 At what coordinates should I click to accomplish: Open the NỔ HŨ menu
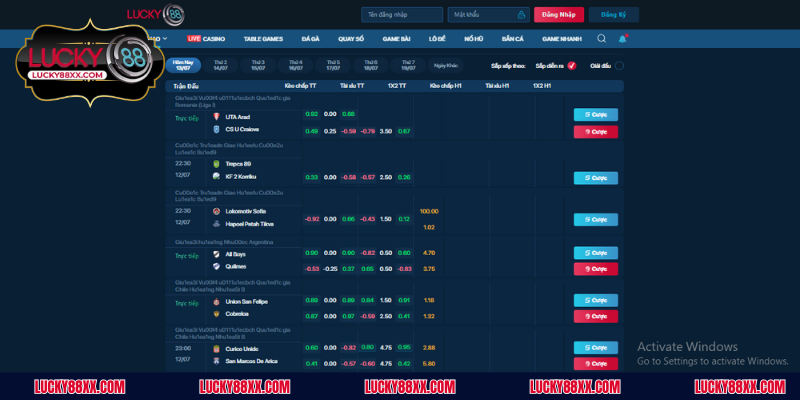(474, 39)
